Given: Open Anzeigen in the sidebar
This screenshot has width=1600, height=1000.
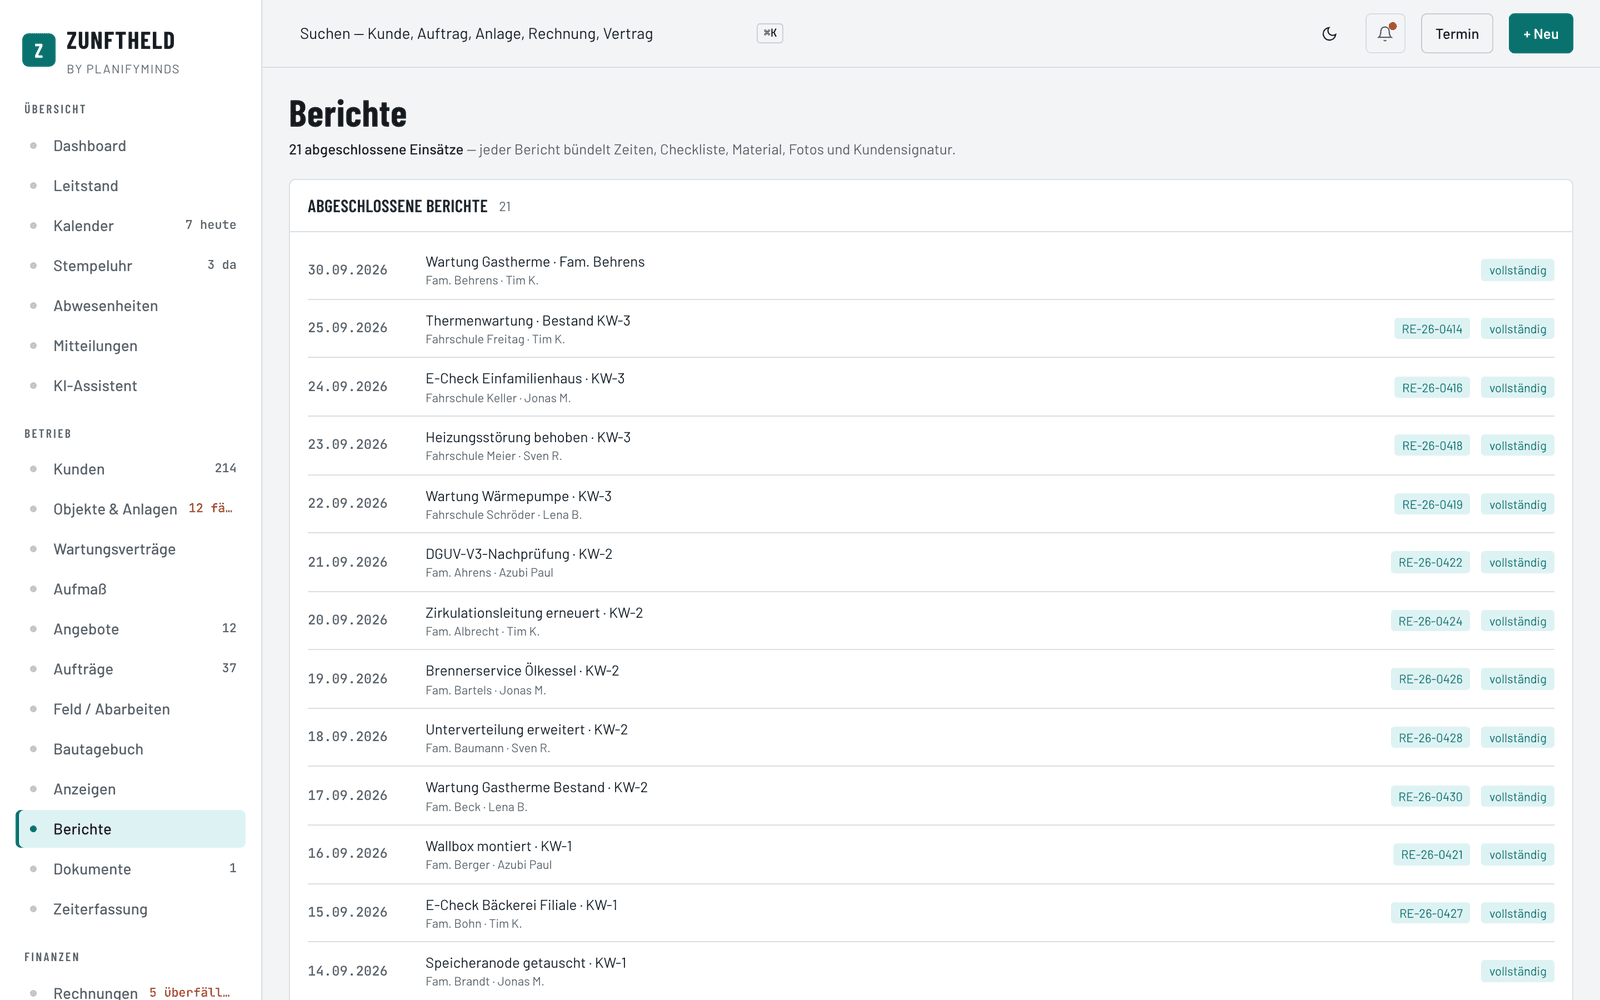Looking at the screenshot, I should pyautogui.click(x=131, y=789).
